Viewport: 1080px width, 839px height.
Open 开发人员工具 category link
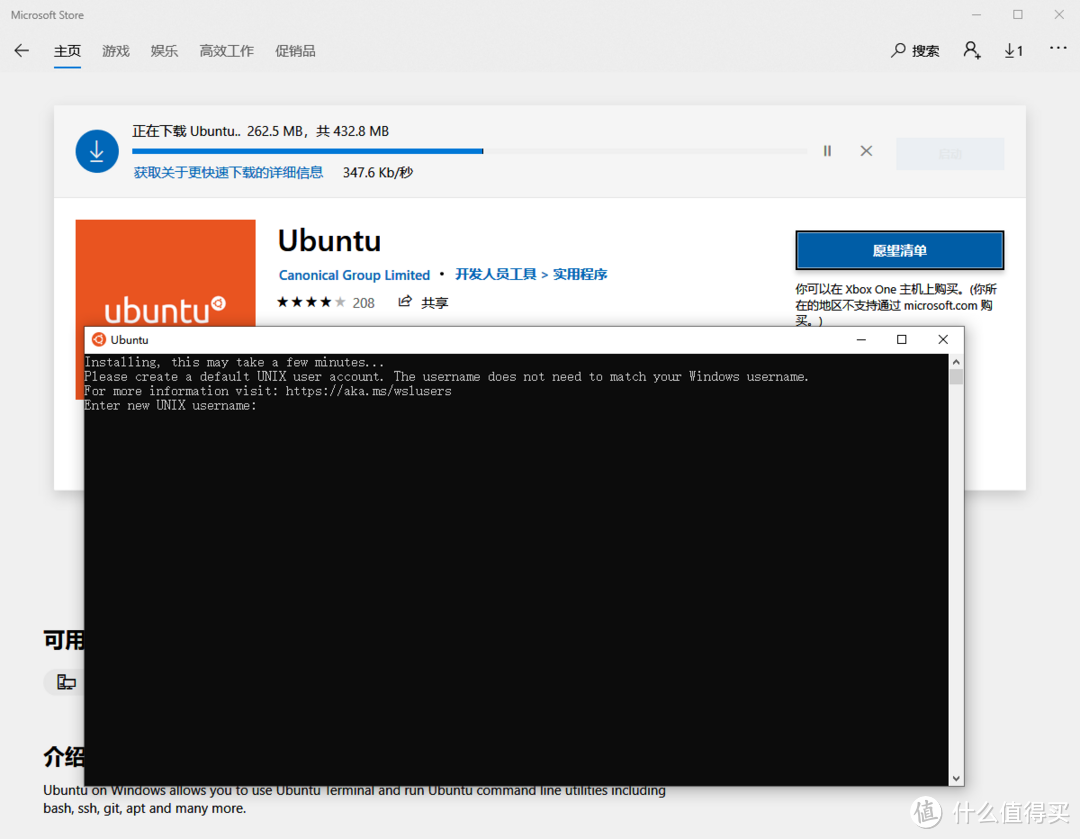tap(495, 274)
